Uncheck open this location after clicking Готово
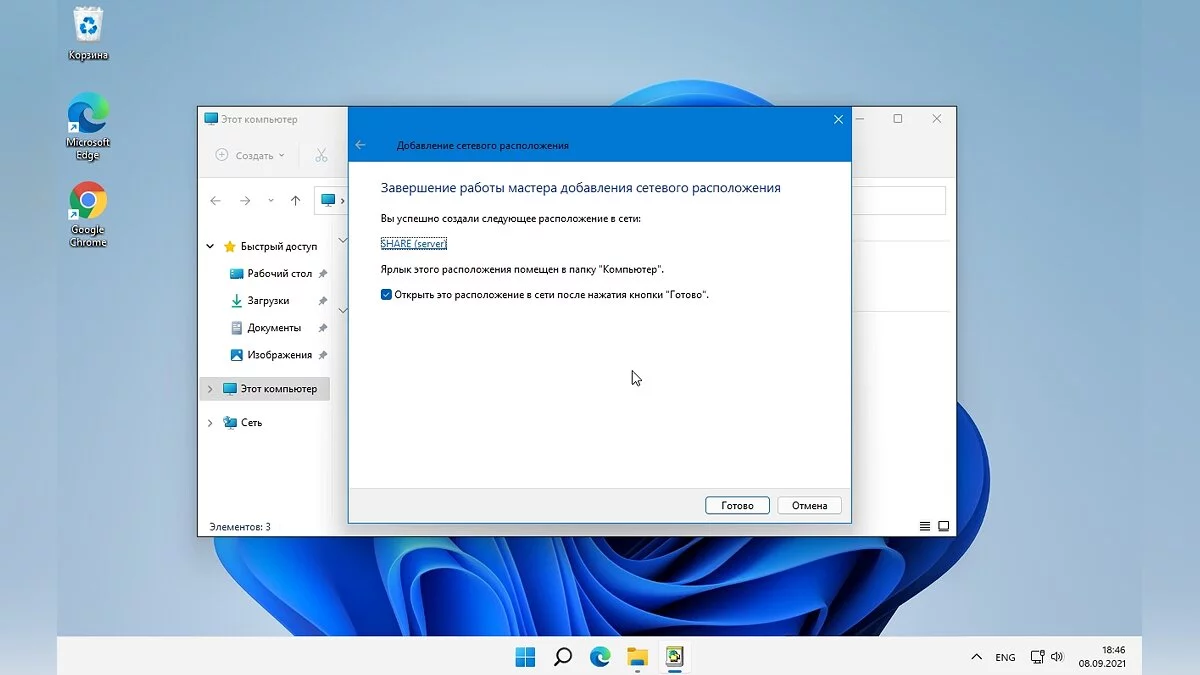The width and height of the screenshot is (1200, 675). 386,295
